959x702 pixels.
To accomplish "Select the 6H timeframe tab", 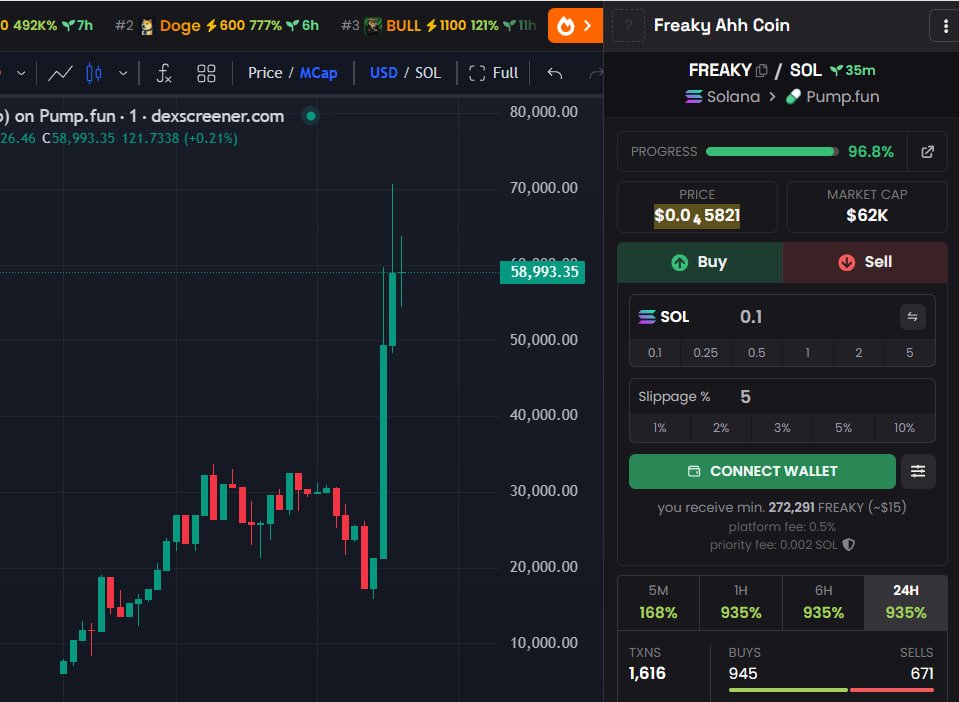I will [x=823, y=602].
